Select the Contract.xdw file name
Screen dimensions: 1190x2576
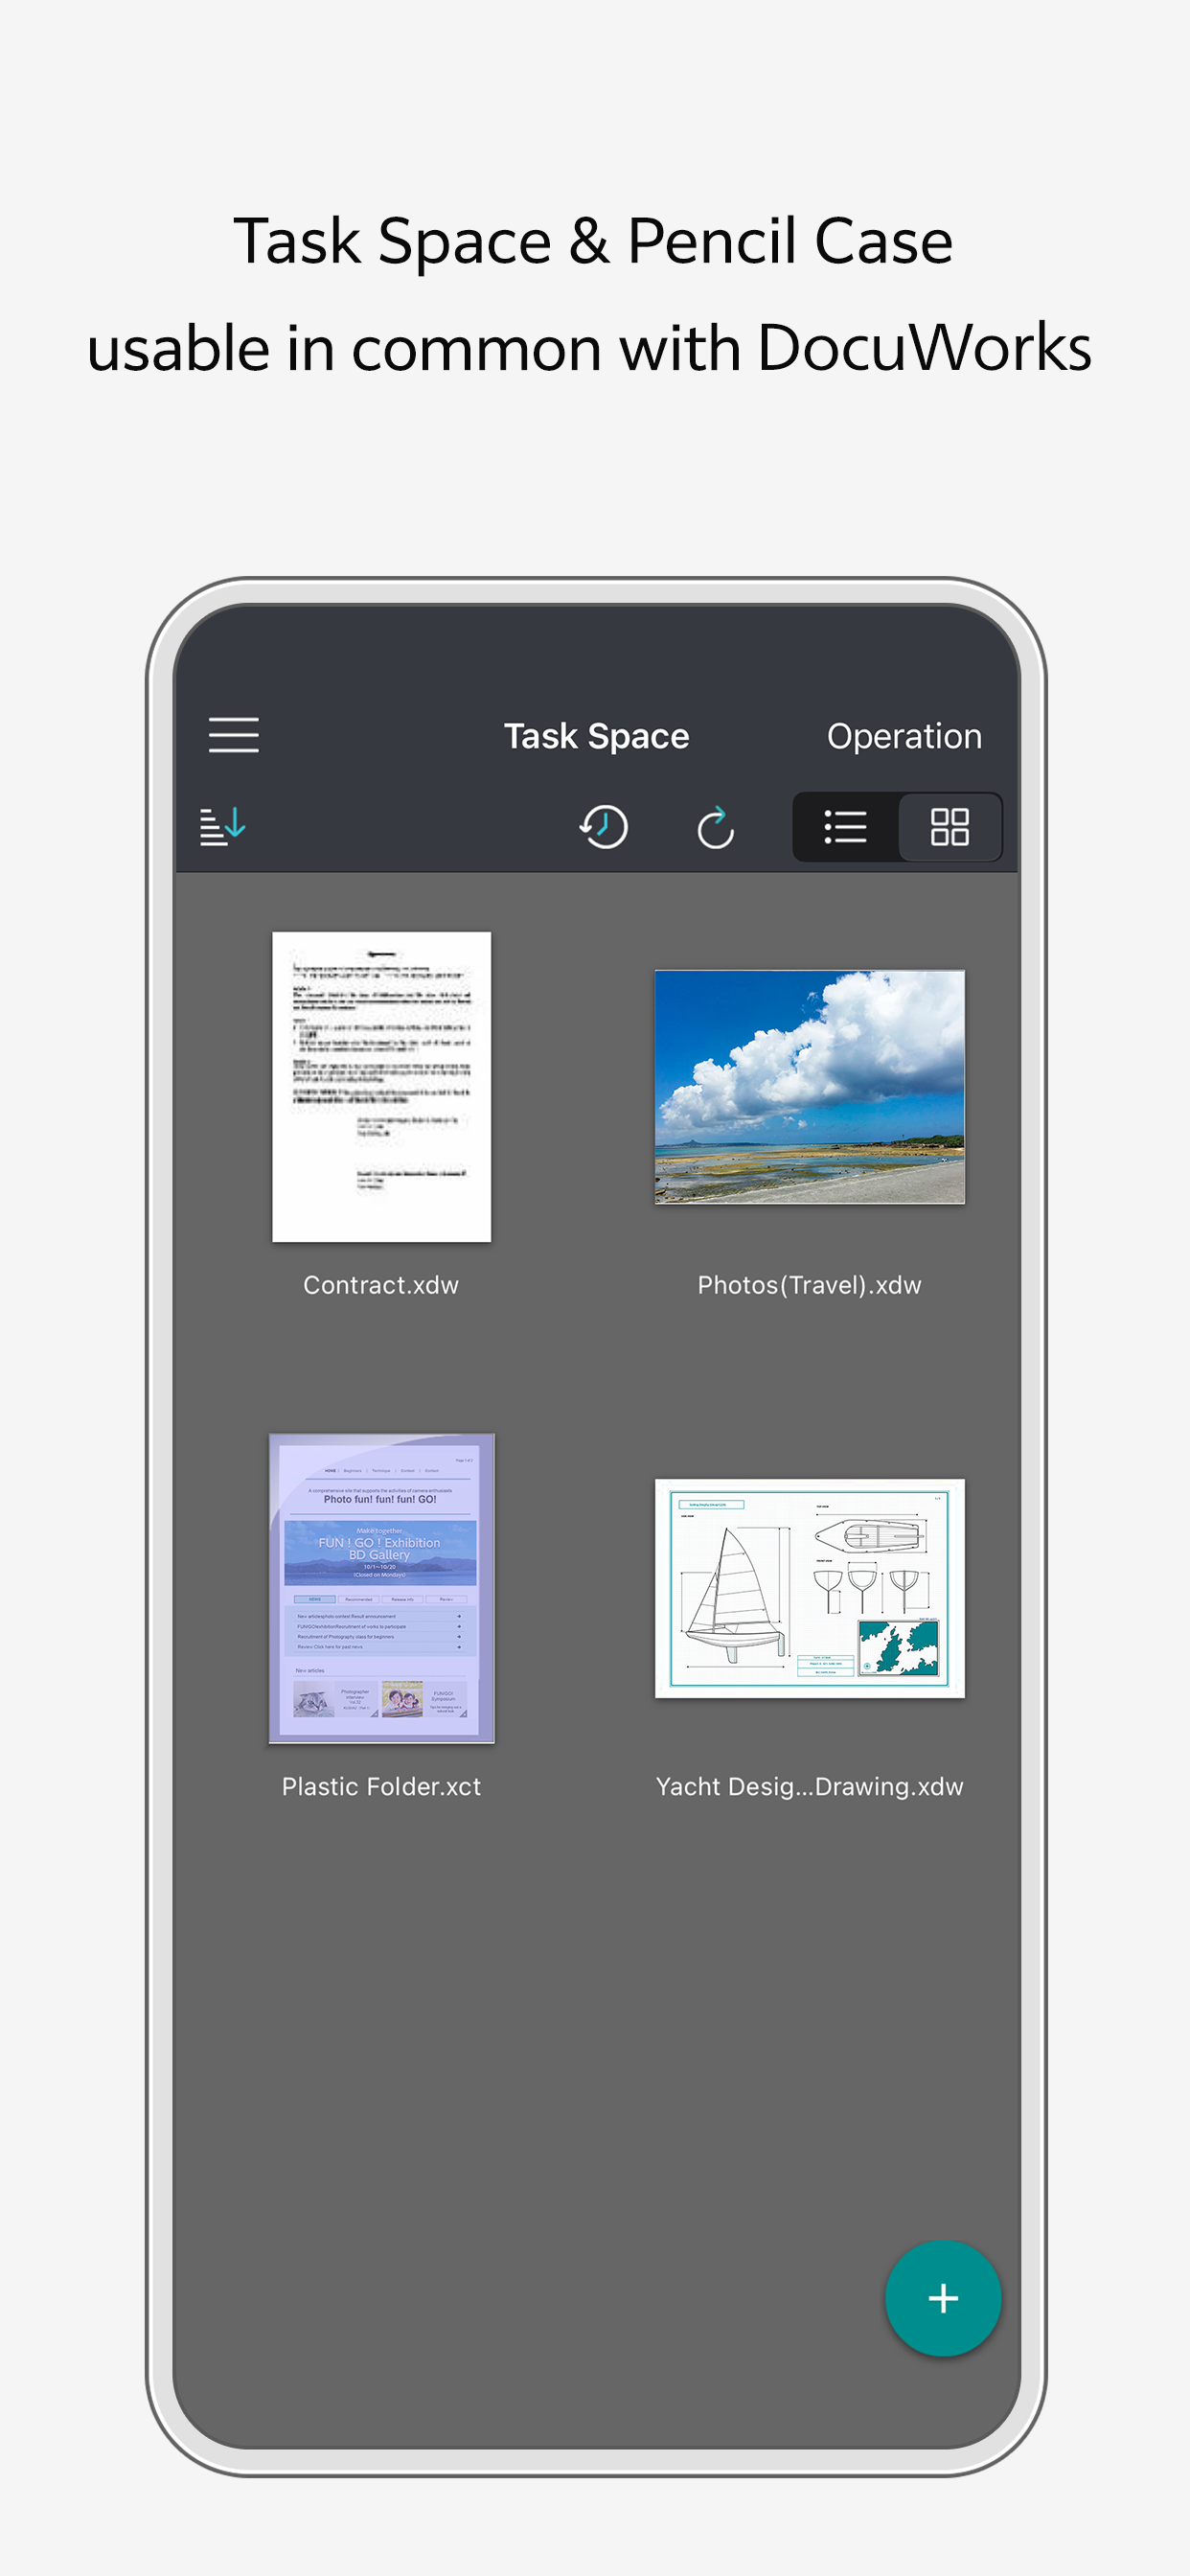pyautogui.click(x=381, y=1285)
